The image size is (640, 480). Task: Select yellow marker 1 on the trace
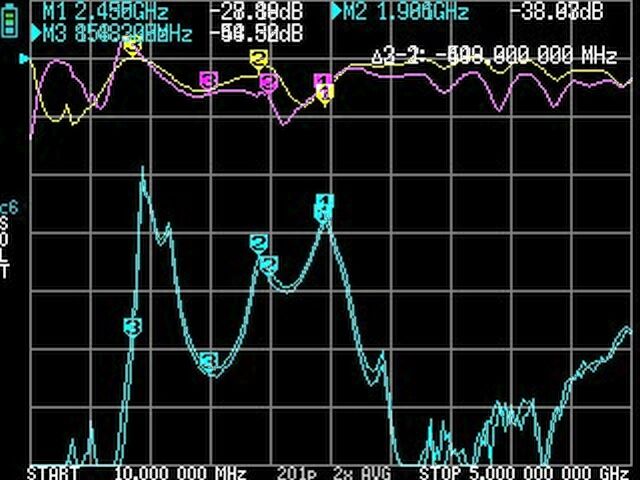point(325,94)
